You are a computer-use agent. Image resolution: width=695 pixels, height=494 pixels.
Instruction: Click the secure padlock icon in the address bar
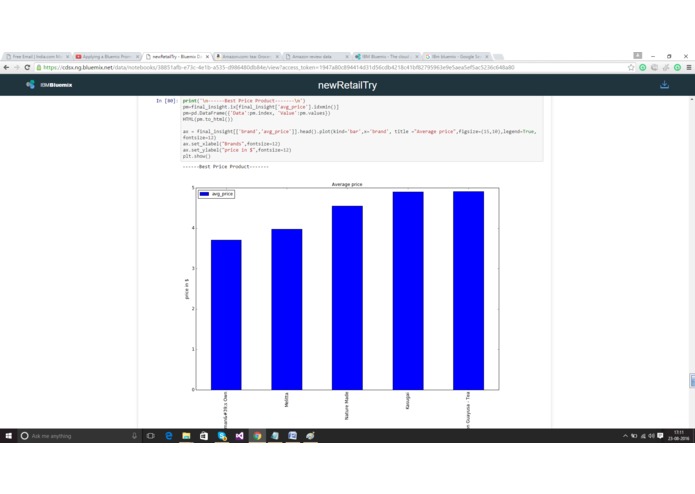[x=39, y=67]
